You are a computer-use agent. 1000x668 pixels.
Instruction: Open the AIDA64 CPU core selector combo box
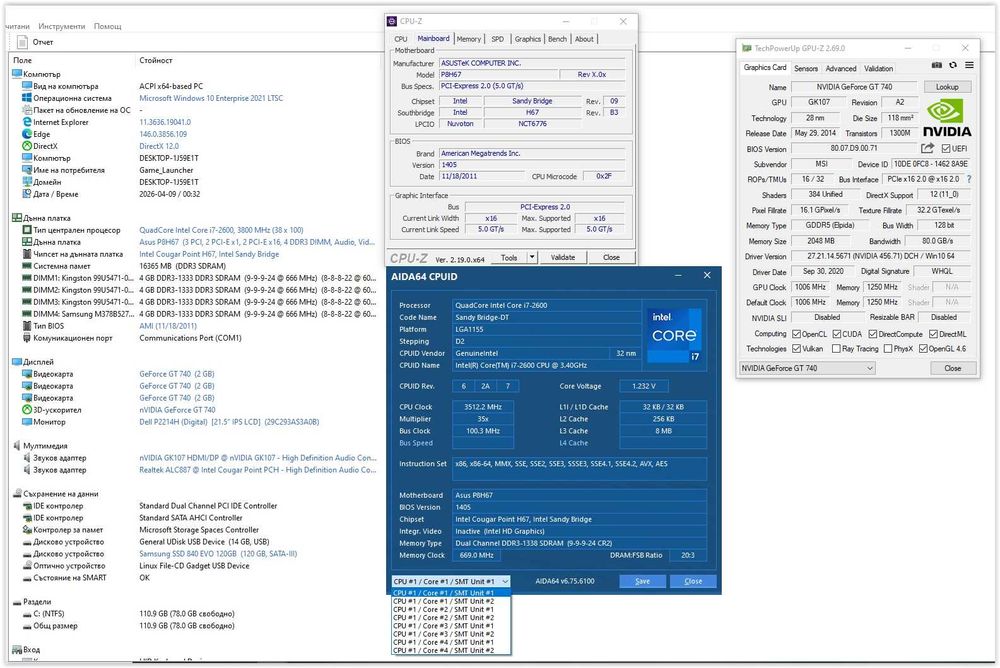pyautogui.click(x=451, y=581)
